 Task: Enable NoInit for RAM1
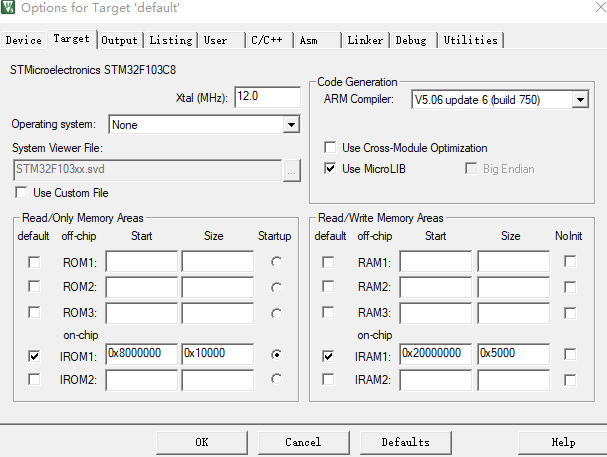(570, 261)
